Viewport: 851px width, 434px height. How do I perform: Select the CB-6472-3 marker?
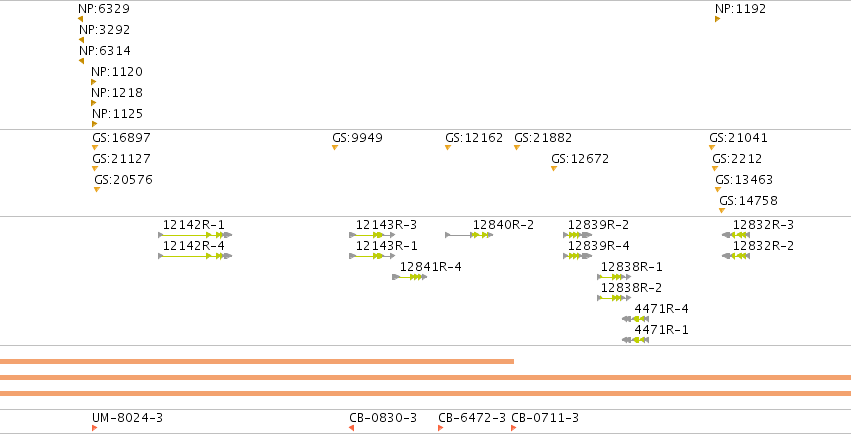point(441,428)
